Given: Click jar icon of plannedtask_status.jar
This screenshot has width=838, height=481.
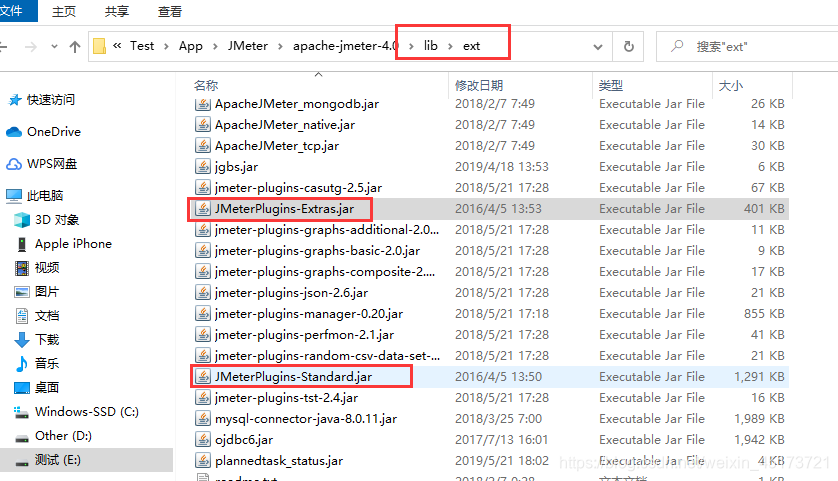Looking at the screenshot, I should pos(203,460).
